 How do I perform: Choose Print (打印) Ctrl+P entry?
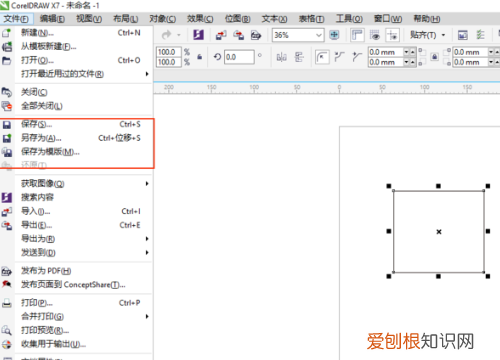tap(76, 303)
